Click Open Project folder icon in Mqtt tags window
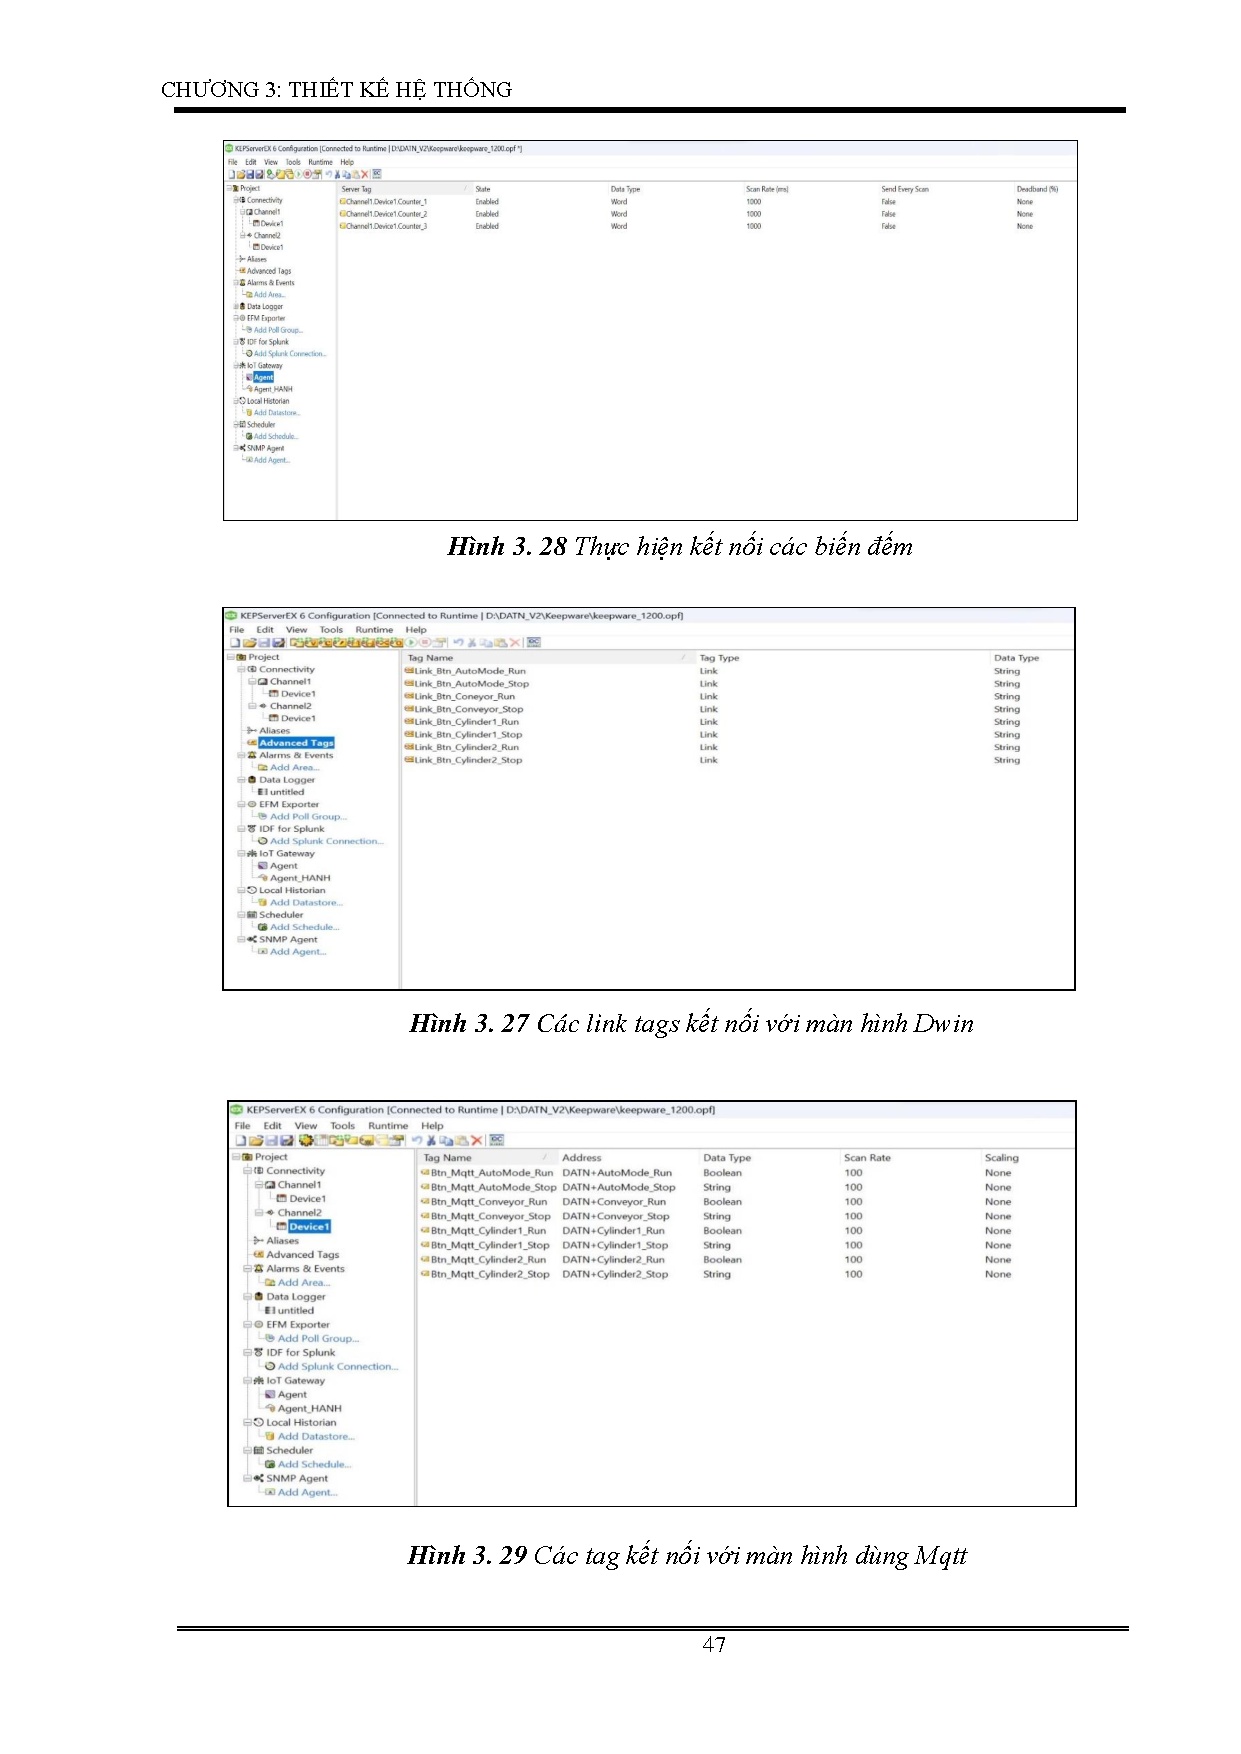This screenshot has width=1241, height=1754. pos(256,1140)
